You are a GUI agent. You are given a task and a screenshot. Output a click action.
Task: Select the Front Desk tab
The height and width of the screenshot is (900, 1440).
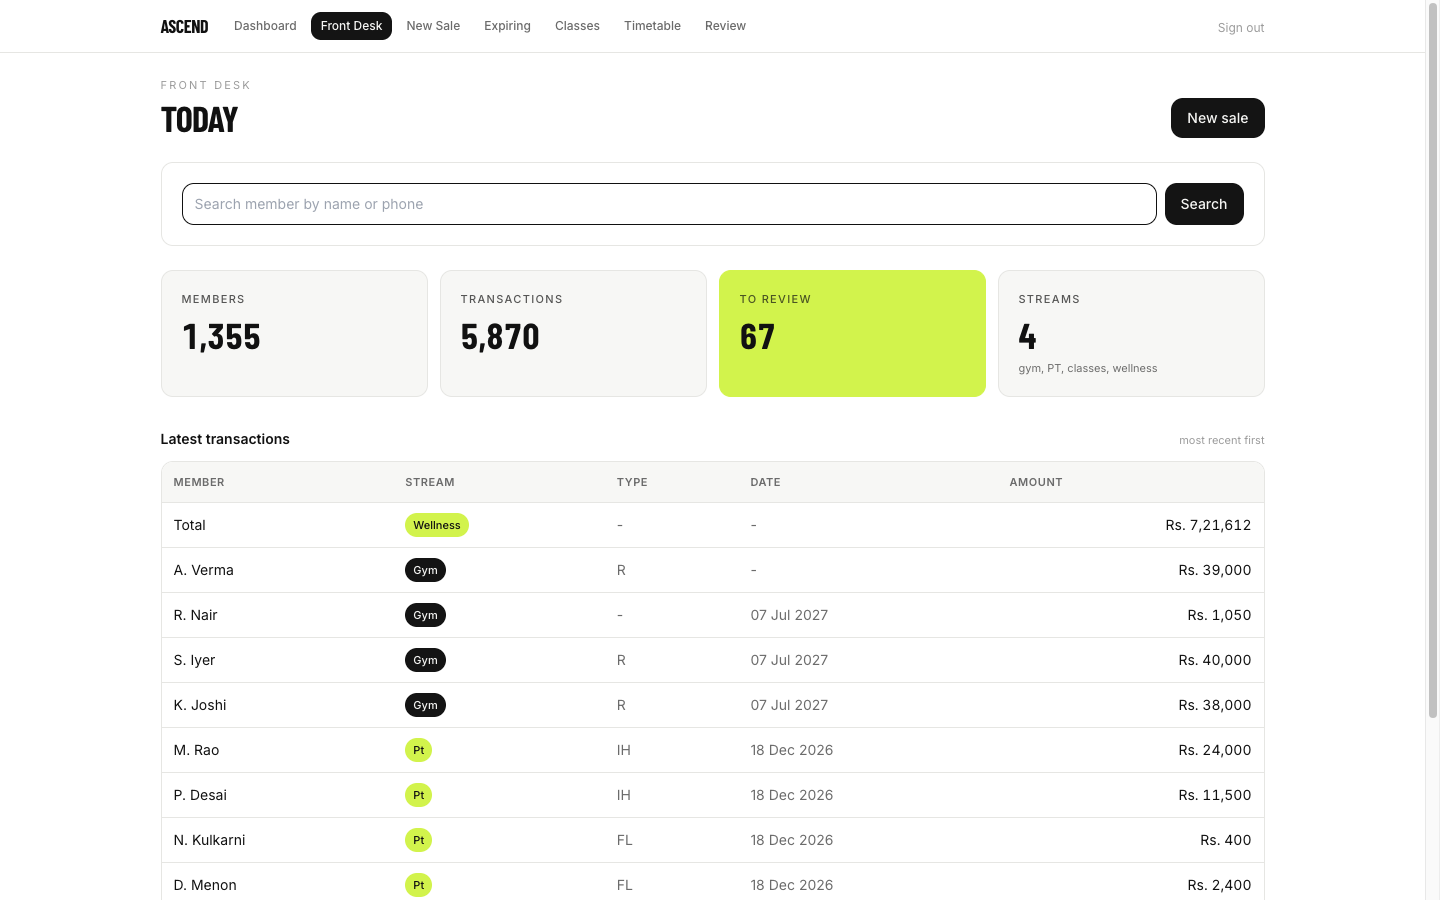point(351,26)
